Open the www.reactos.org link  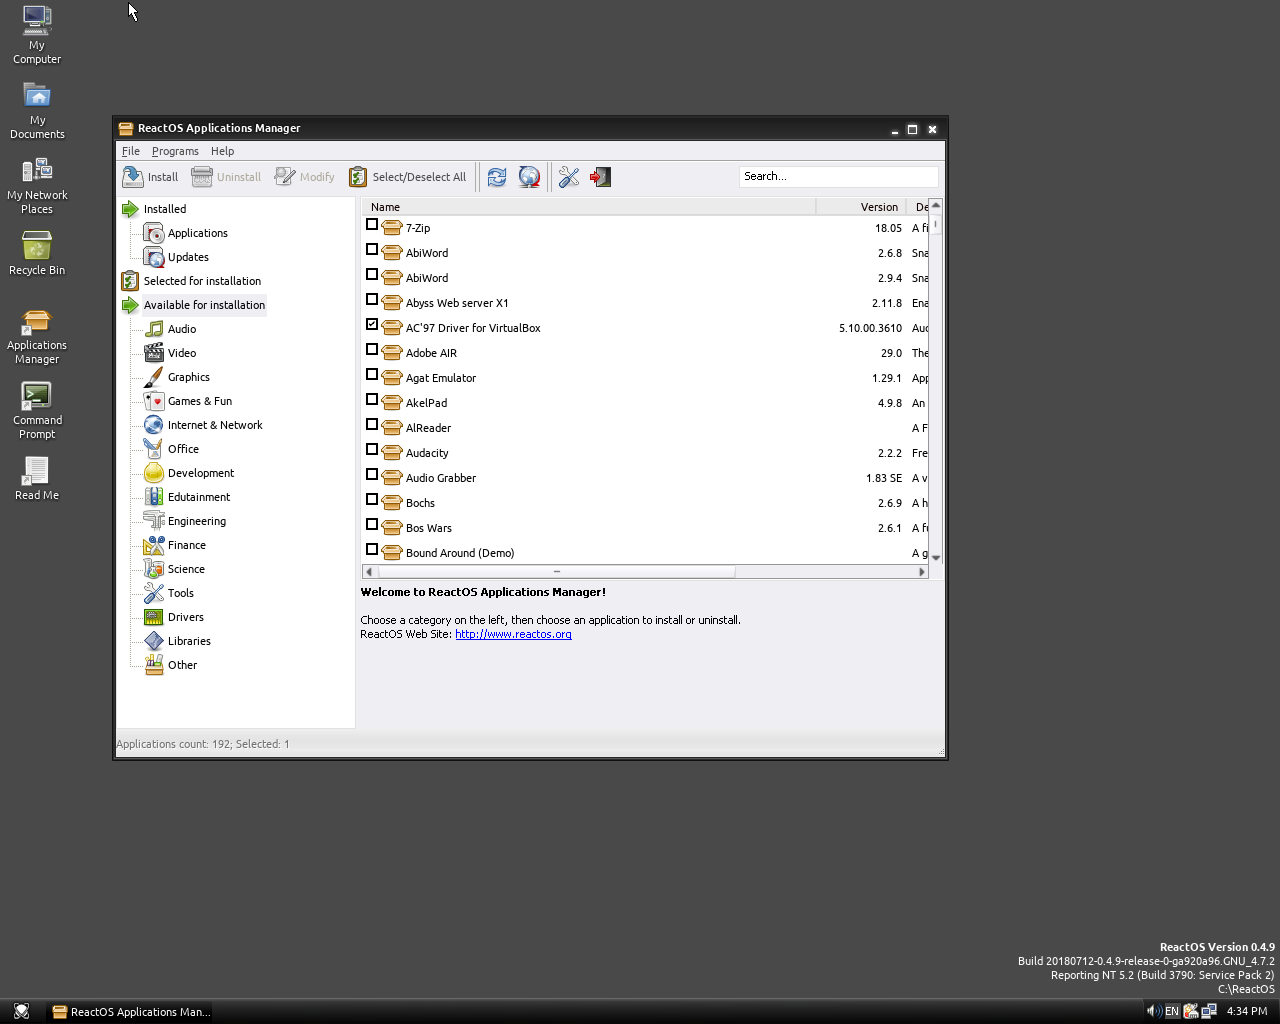[x=513, y=634]
